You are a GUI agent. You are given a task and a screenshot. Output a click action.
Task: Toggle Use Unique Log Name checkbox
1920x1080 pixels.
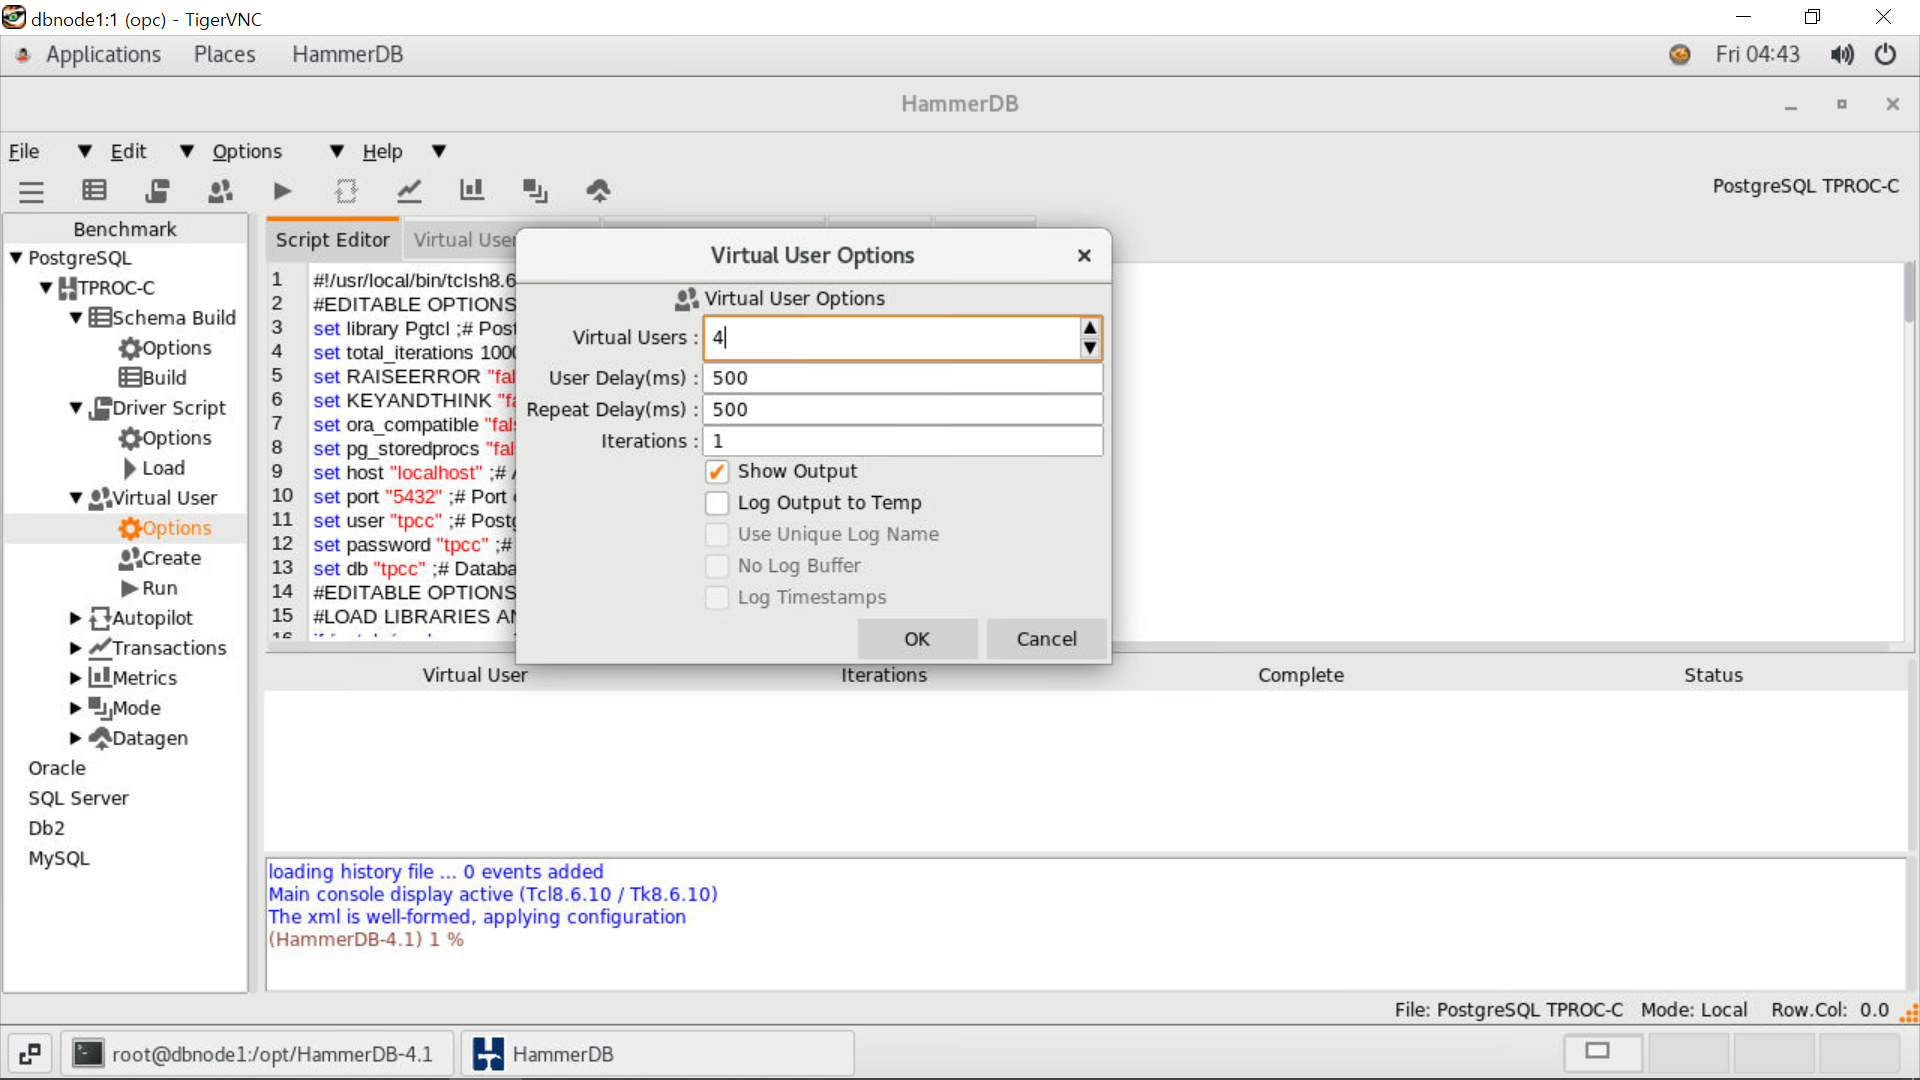click(x=717, y=534)
